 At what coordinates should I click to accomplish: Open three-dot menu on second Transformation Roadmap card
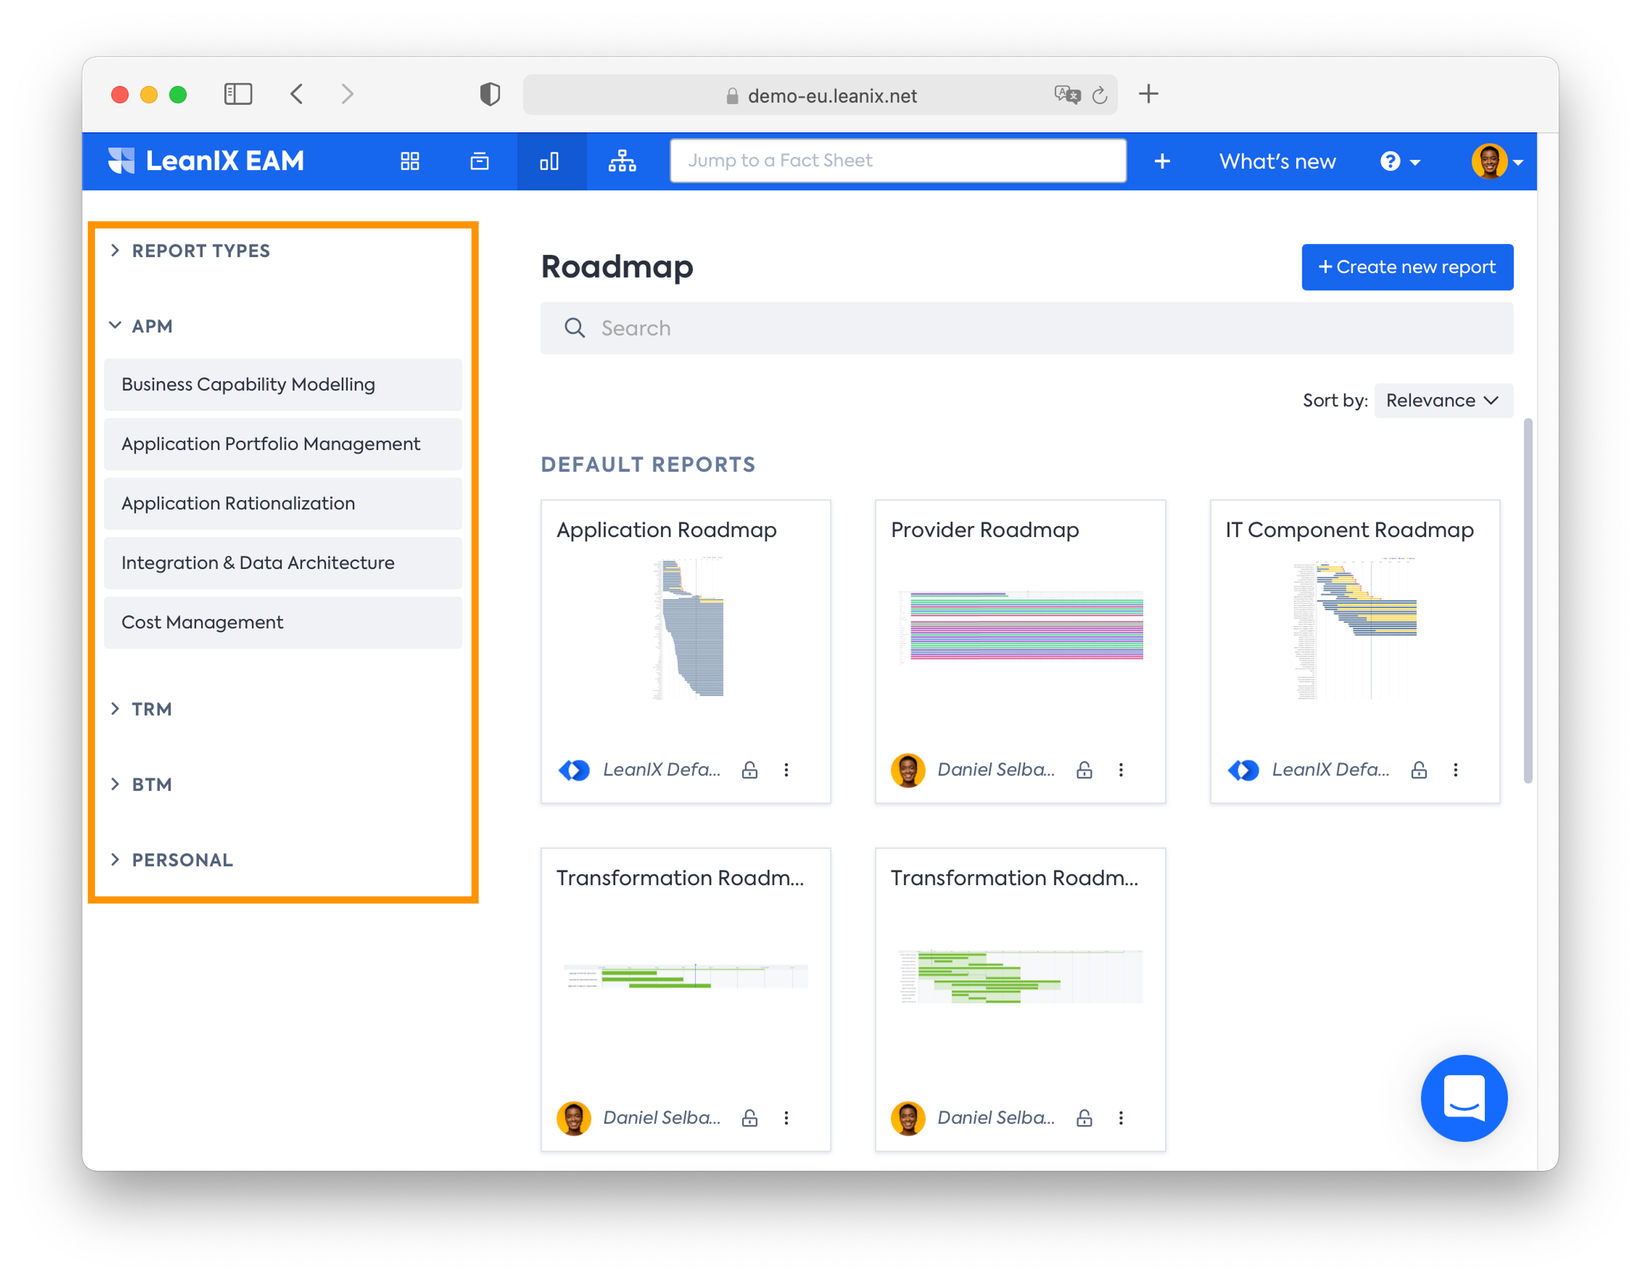1121,1118
